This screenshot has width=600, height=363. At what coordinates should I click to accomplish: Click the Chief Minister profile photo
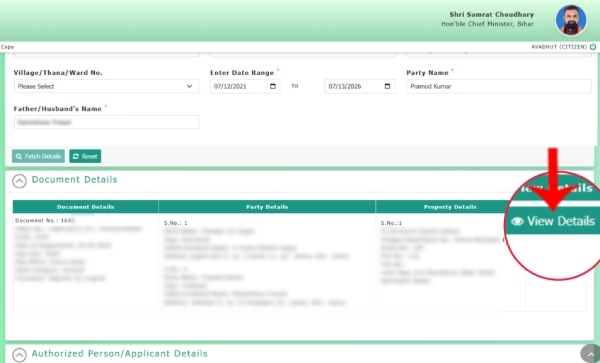click(571, 20)
